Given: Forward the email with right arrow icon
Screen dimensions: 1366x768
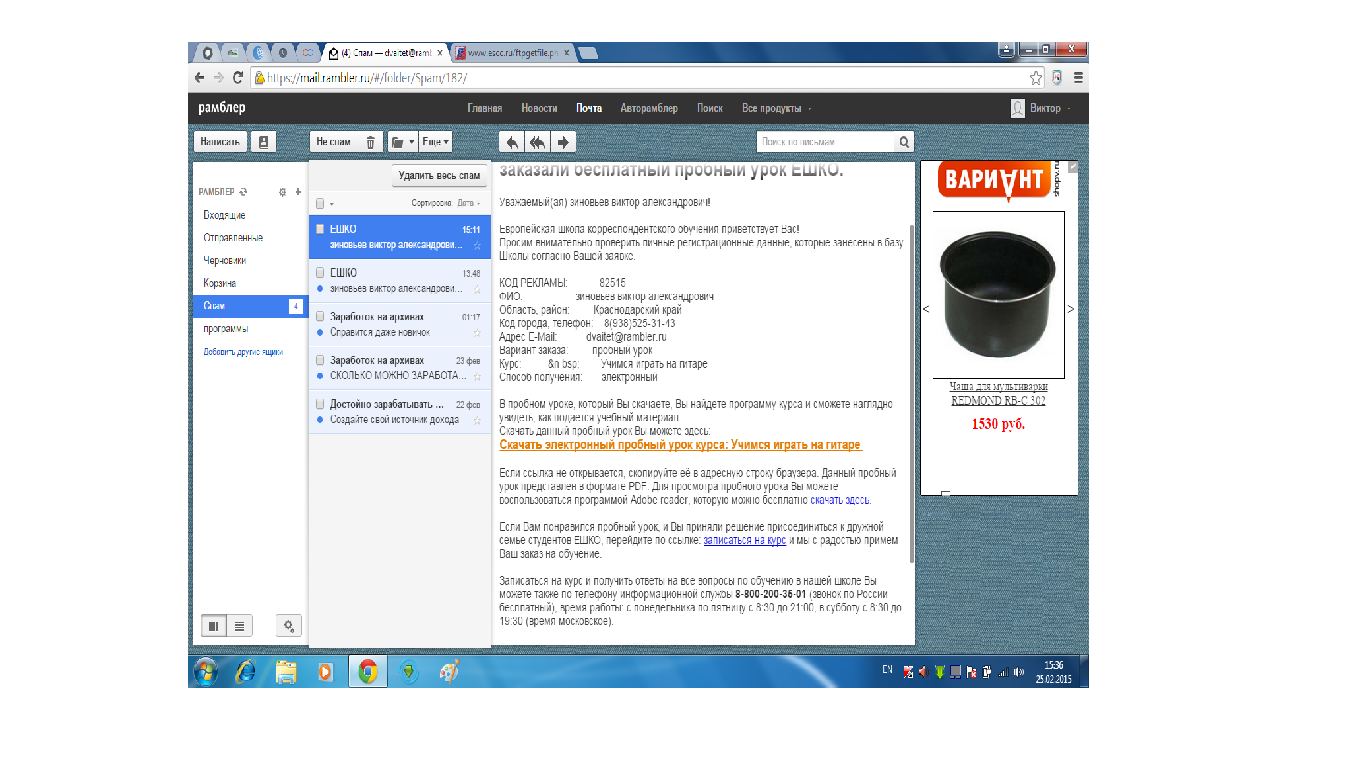Looking at the screenshot, I should click(563, 142).
